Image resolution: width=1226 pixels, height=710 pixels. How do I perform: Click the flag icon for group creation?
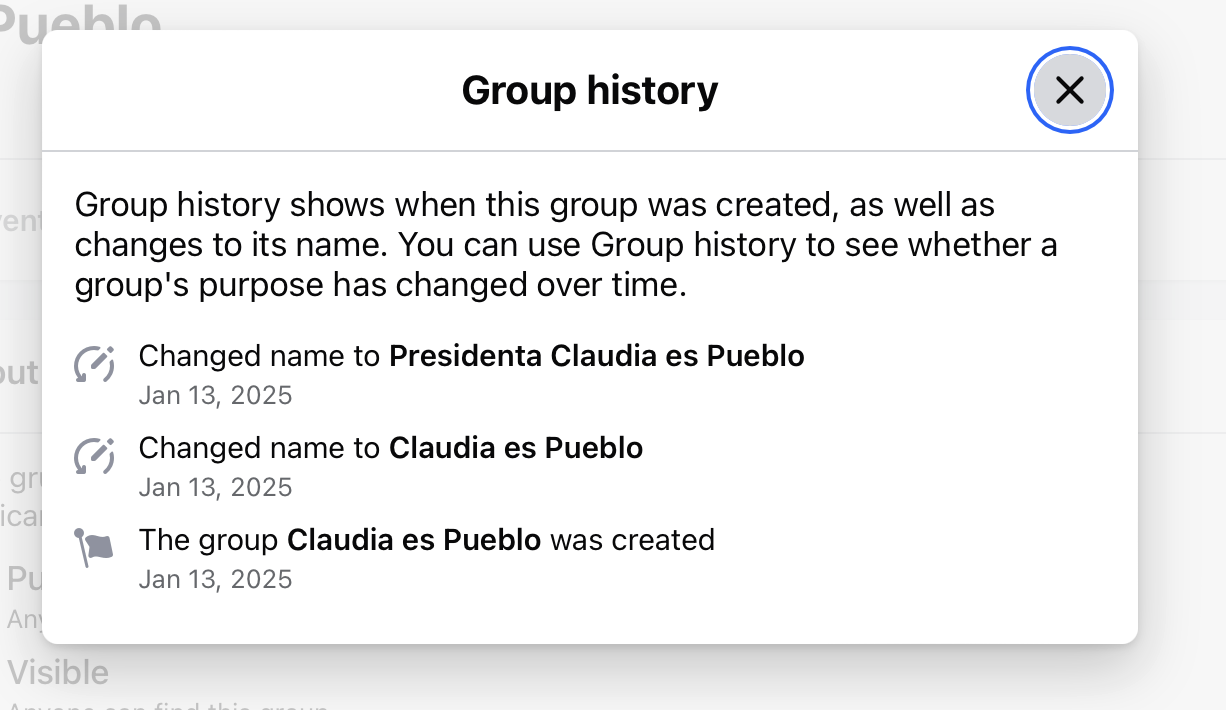[95, 548]
